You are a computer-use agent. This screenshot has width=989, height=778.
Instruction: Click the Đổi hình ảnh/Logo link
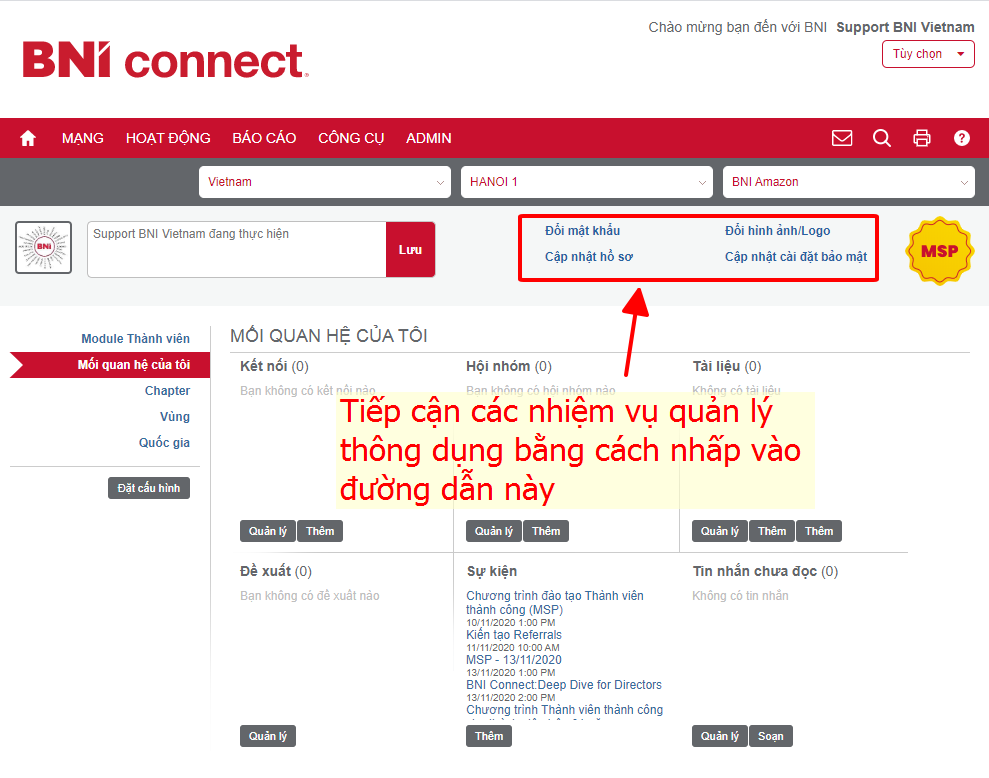[x=778, y=231]
